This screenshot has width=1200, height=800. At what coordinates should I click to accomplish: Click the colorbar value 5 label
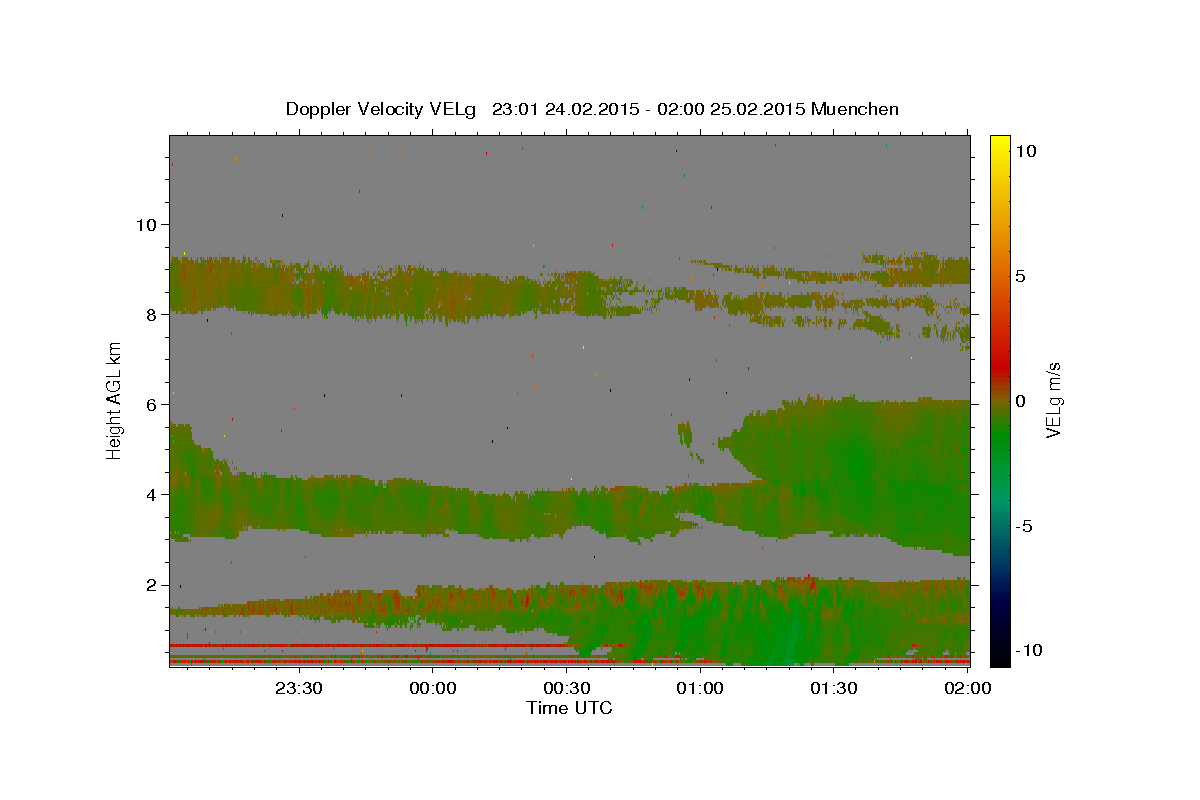pyautogui.click(x=1022, y=275)
